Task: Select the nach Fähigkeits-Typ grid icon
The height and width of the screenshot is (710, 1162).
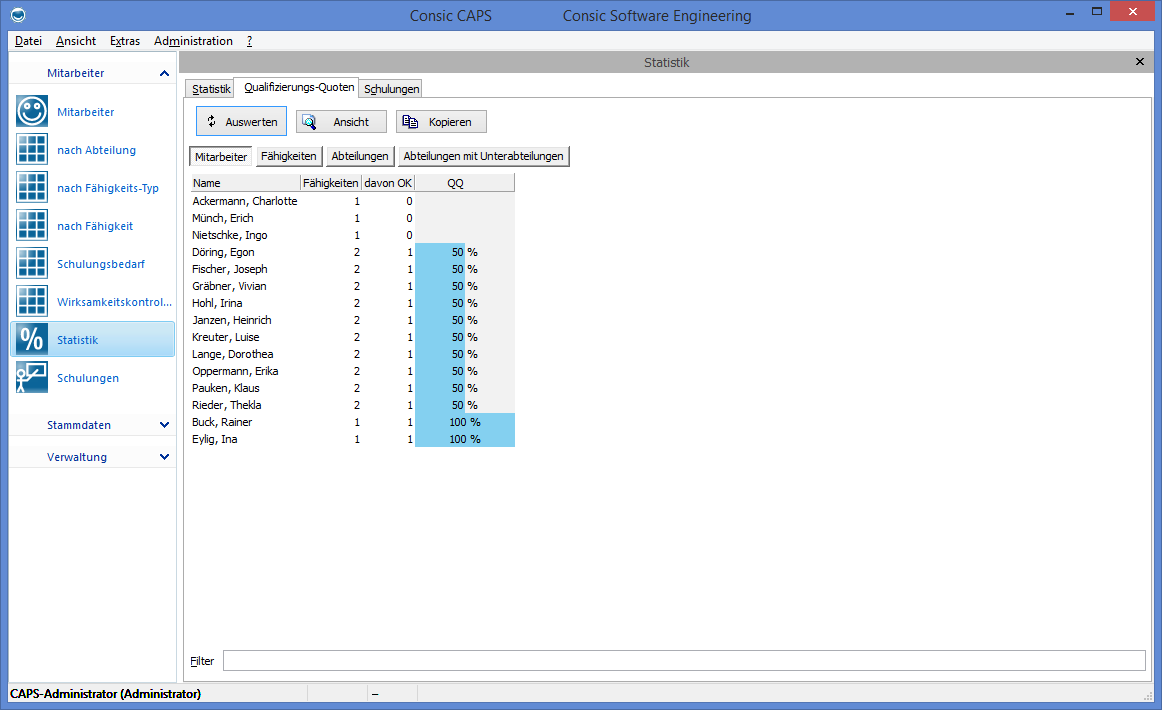Action: (32, 187)
